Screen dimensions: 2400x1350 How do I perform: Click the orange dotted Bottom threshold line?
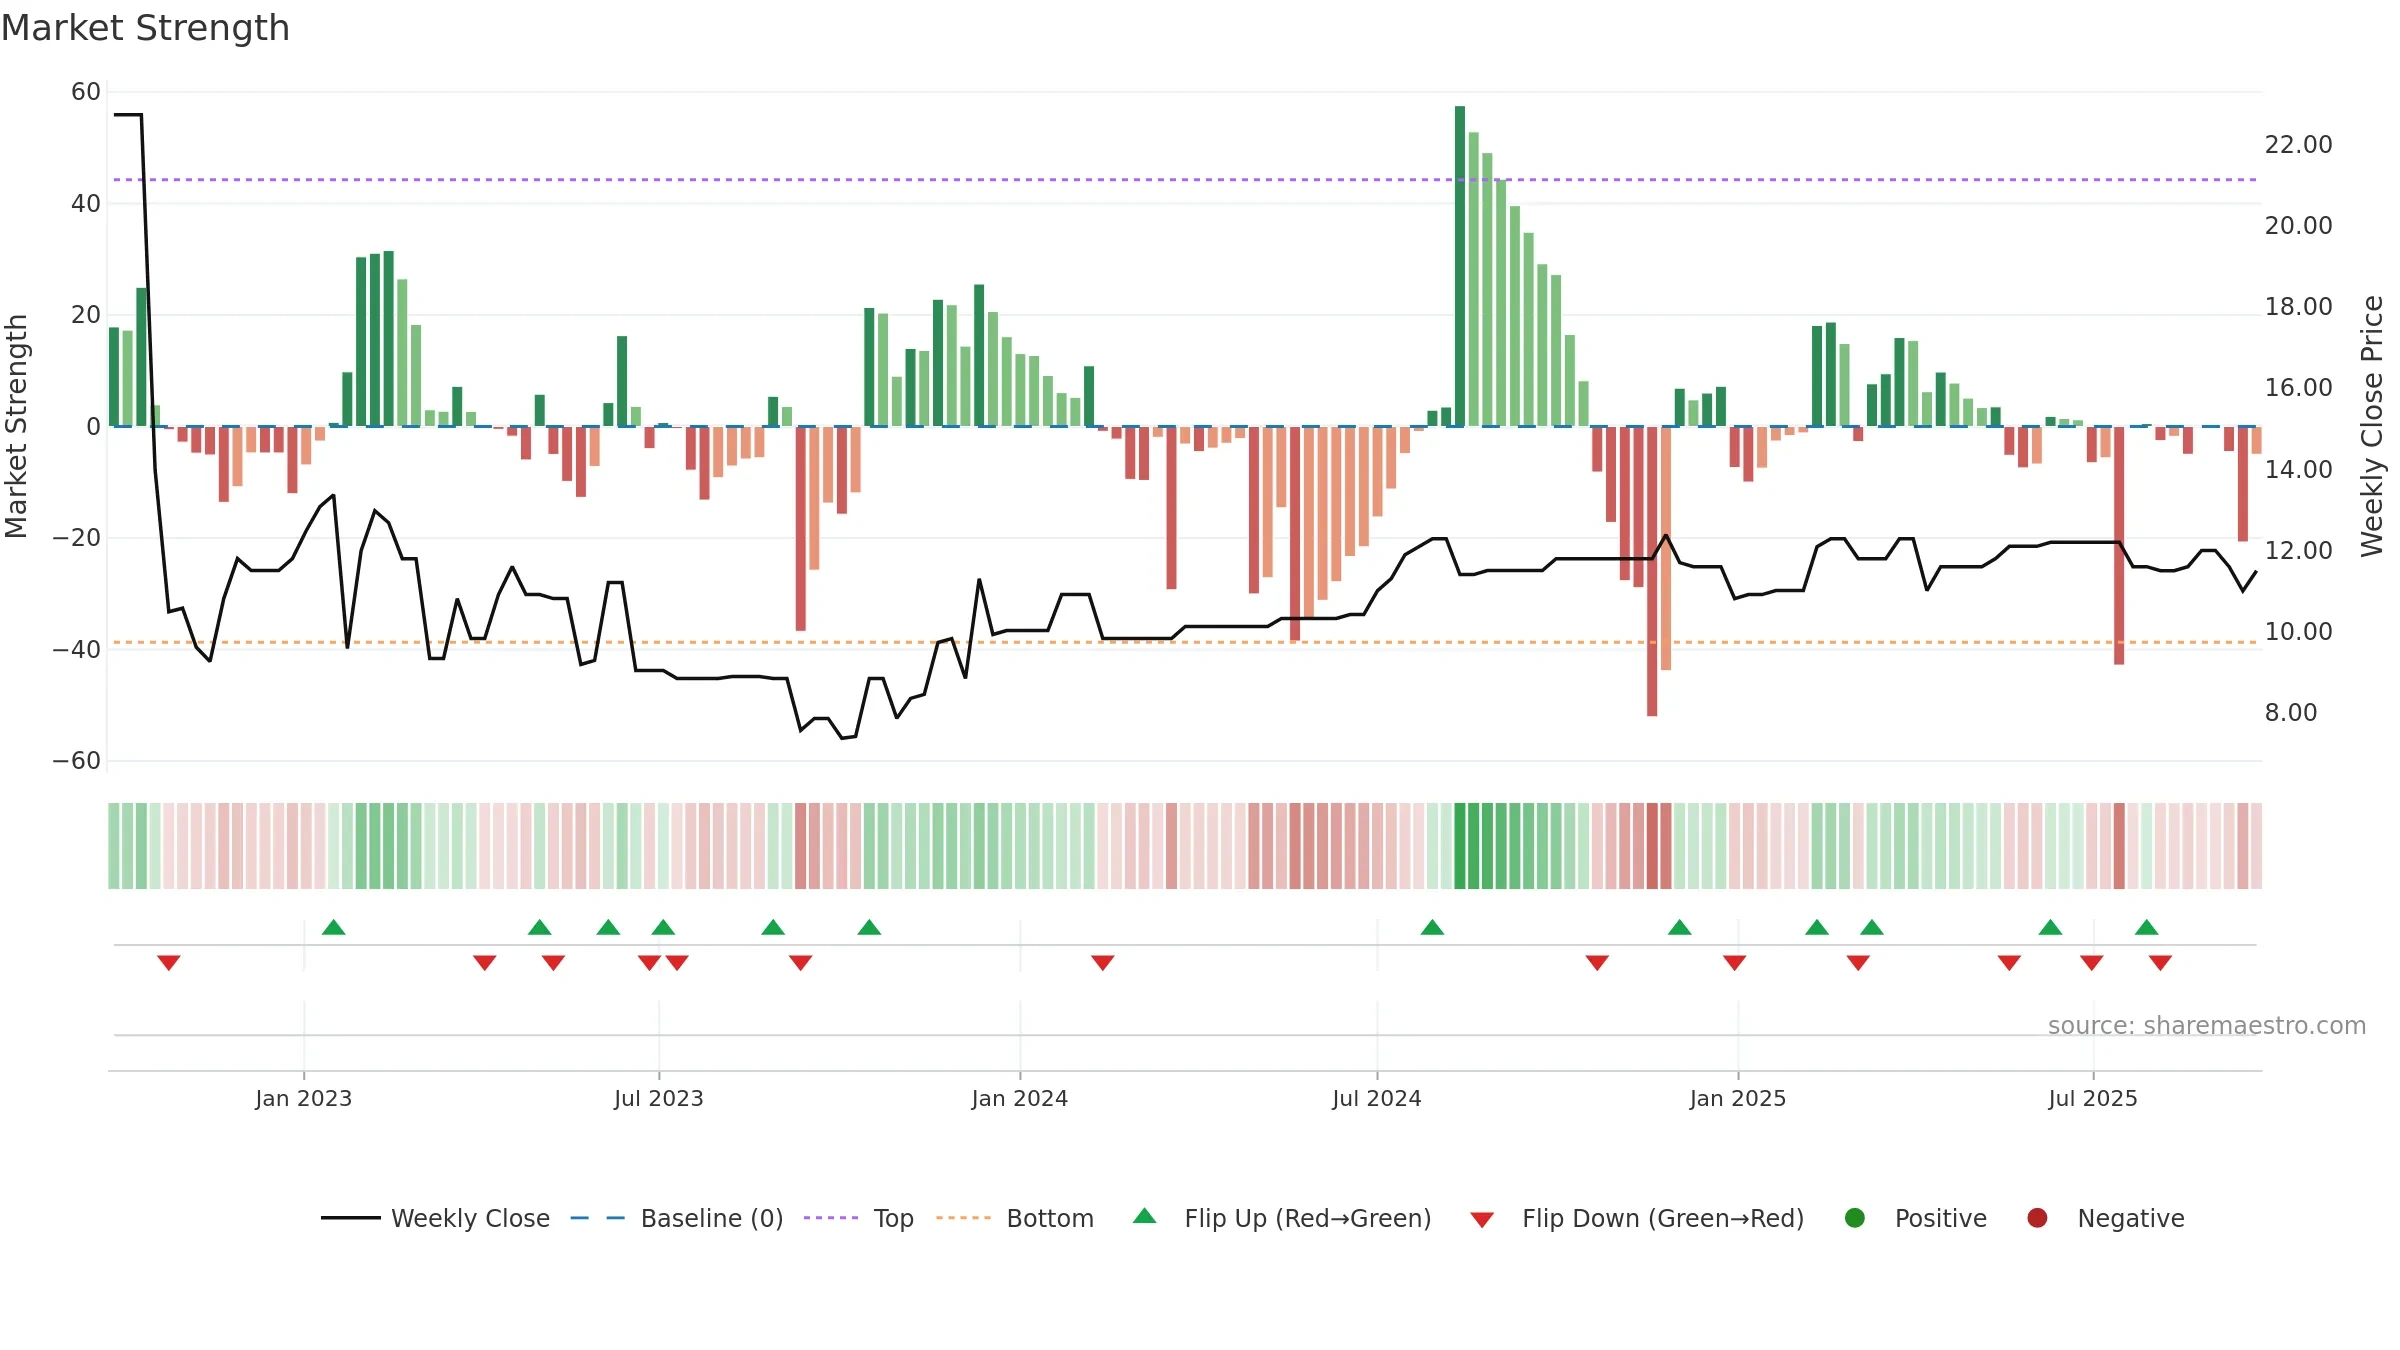1185,642
